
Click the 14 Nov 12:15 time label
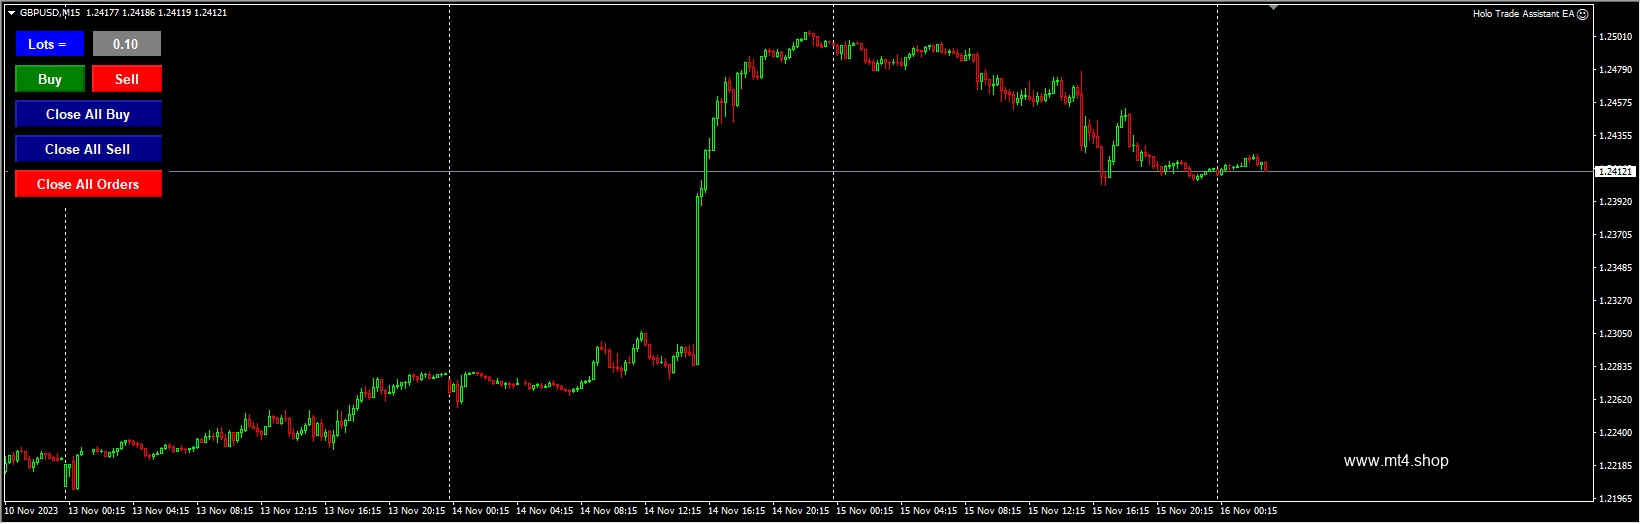tap(673, 511)
